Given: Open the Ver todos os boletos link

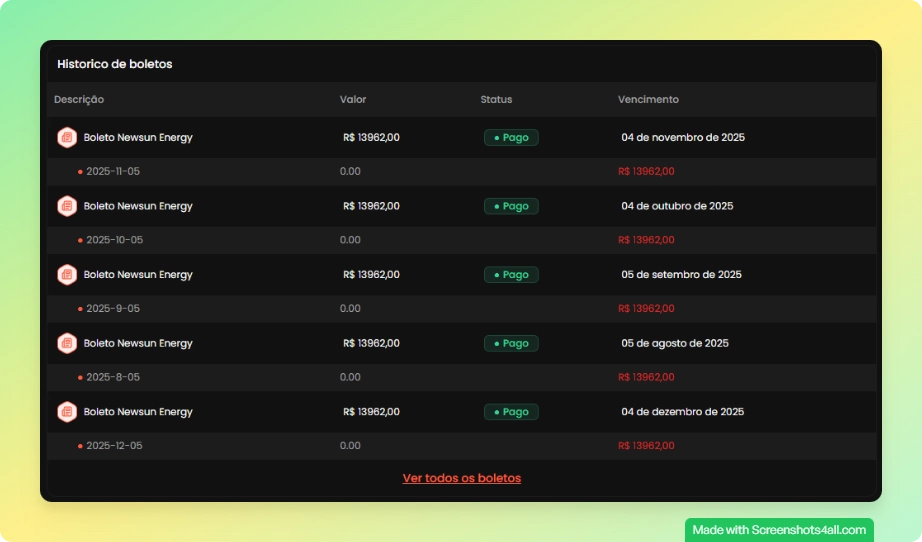Looking at the screenshot, I should coord(461,478).
